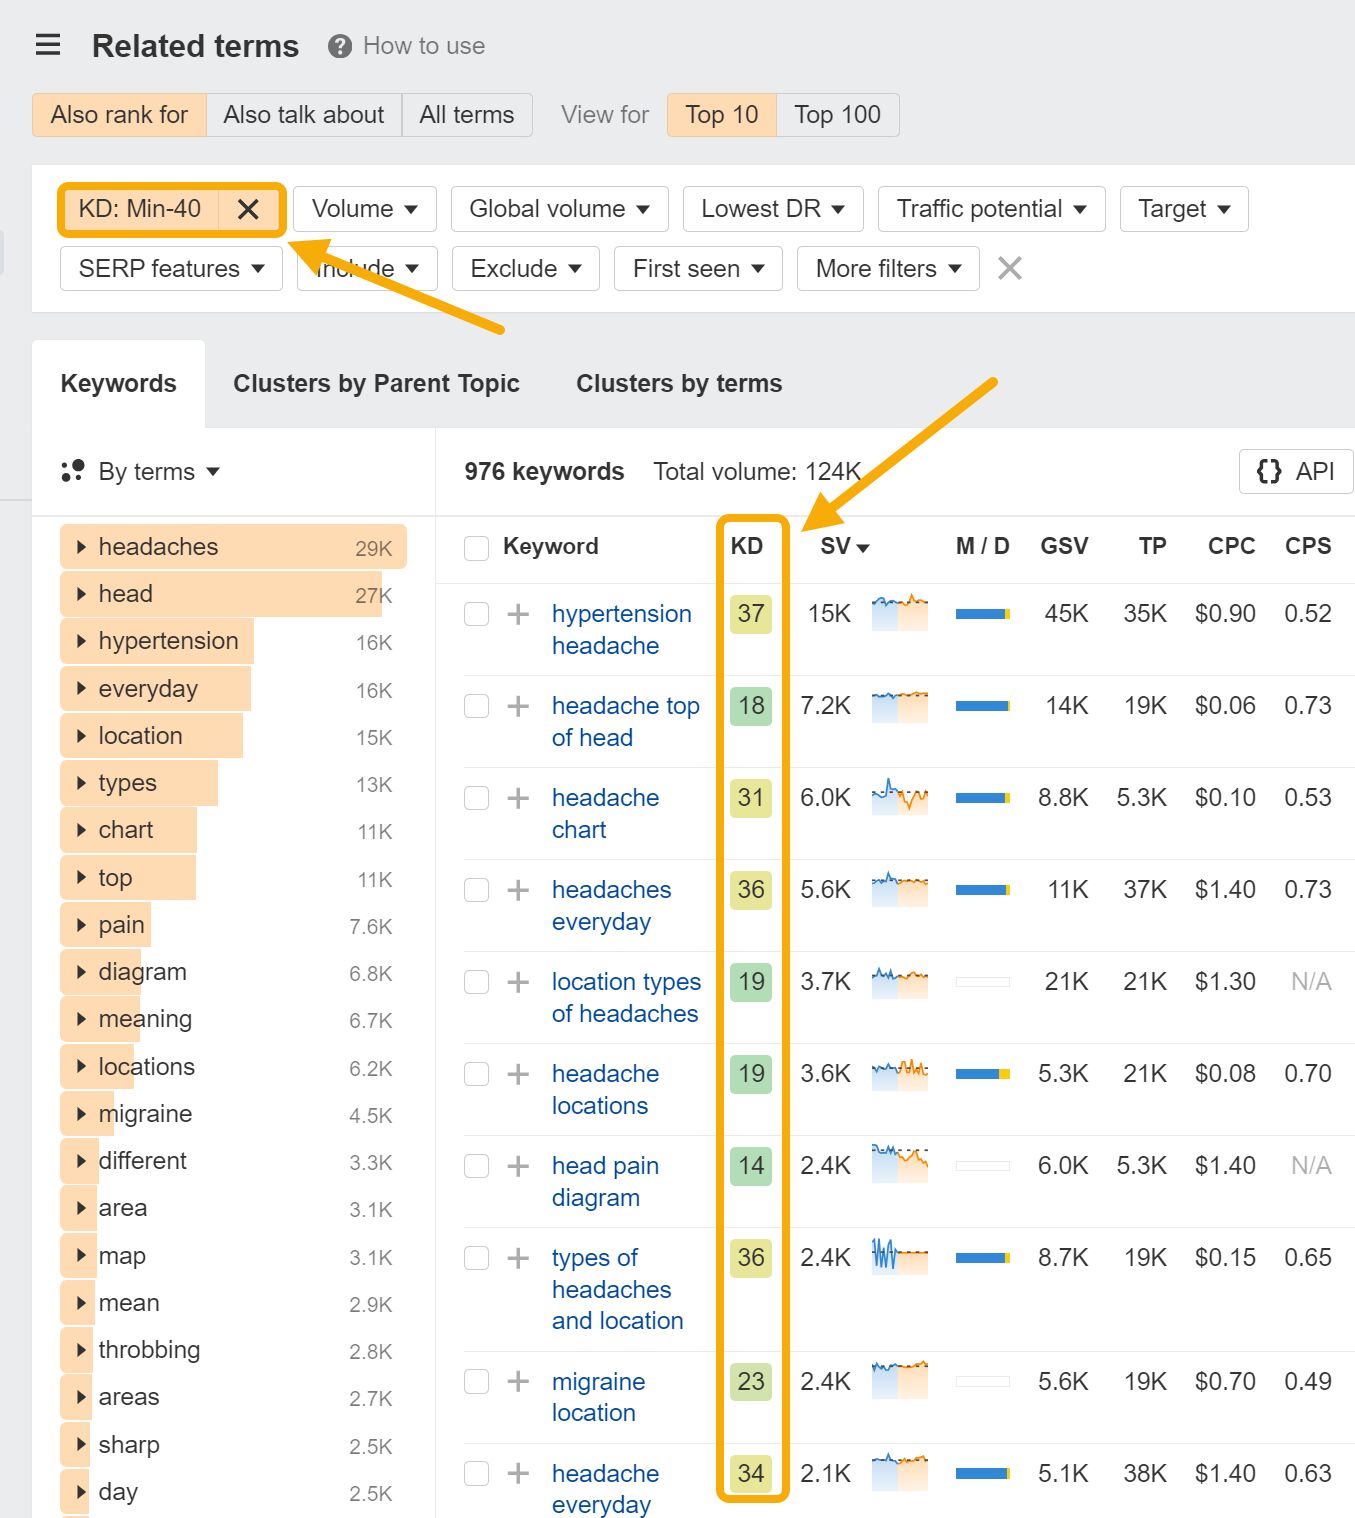Click the M/D bar for hypertension headache

[982, 613]
